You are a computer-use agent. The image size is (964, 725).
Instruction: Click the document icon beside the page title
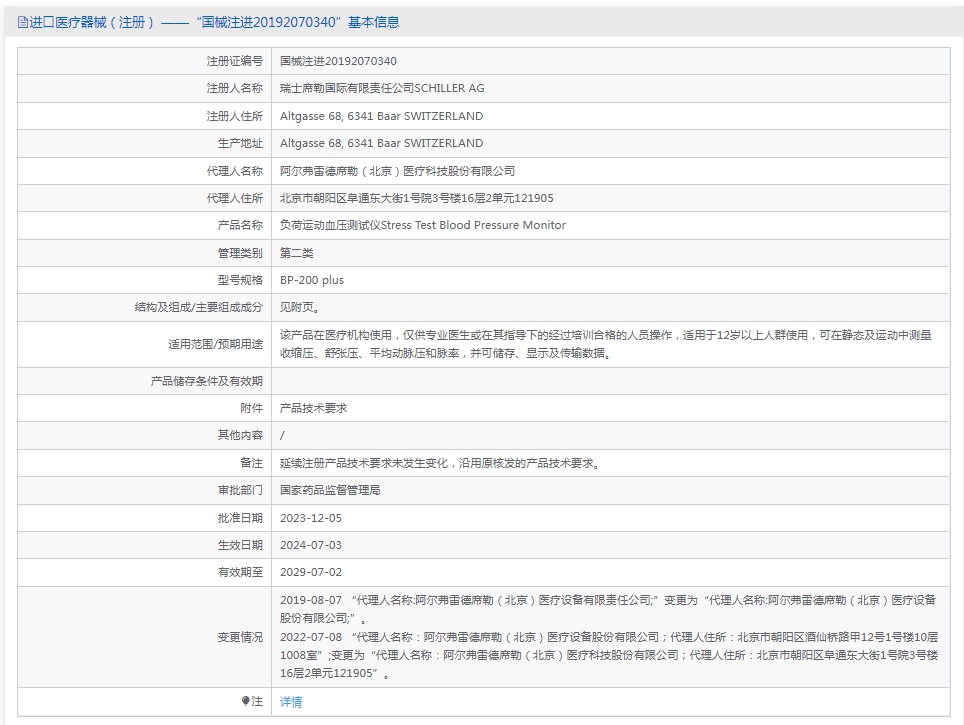tap(23, 22)
